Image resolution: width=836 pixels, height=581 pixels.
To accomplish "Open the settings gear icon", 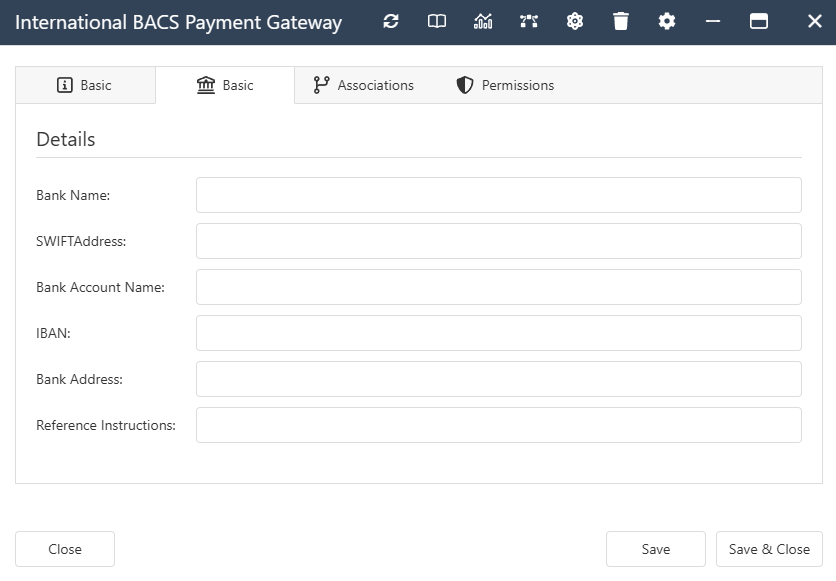I will pos(667,21).
